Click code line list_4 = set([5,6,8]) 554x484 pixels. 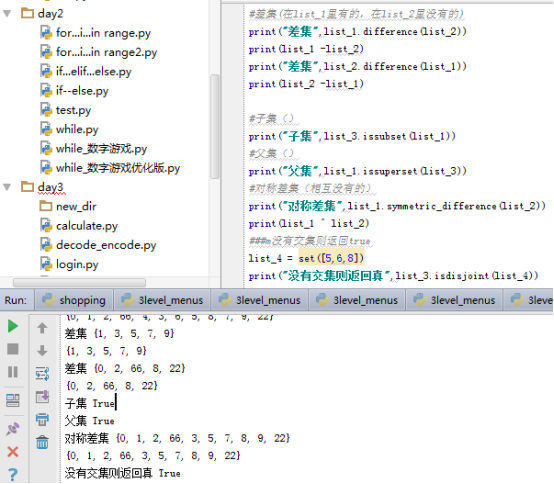click(306, 258)
